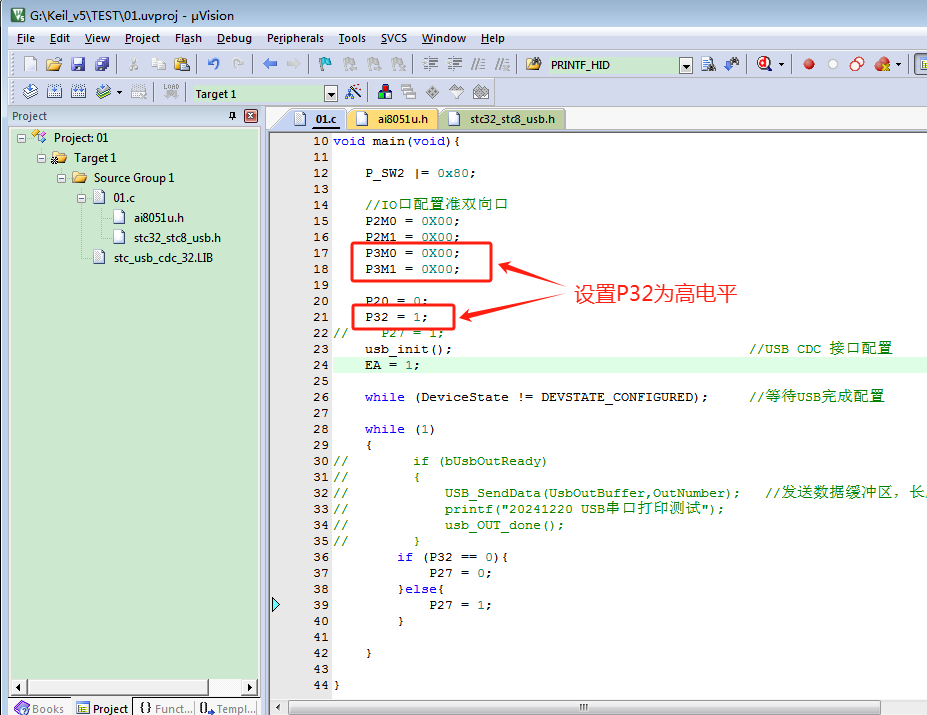This screenshot has width=927, height=715.
Task: Close the Project panel
Action: pos(251,116)
